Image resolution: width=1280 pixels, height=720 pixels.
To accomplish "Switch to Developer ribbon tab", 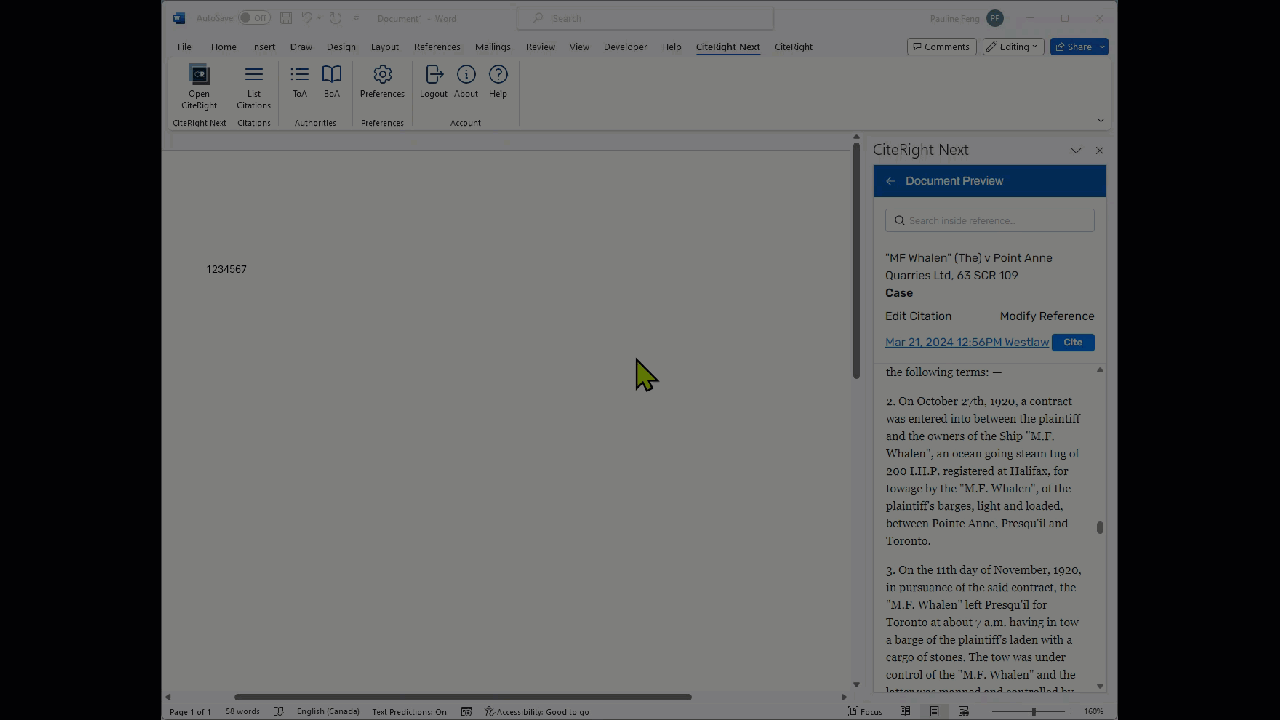I will click(626, 47).
